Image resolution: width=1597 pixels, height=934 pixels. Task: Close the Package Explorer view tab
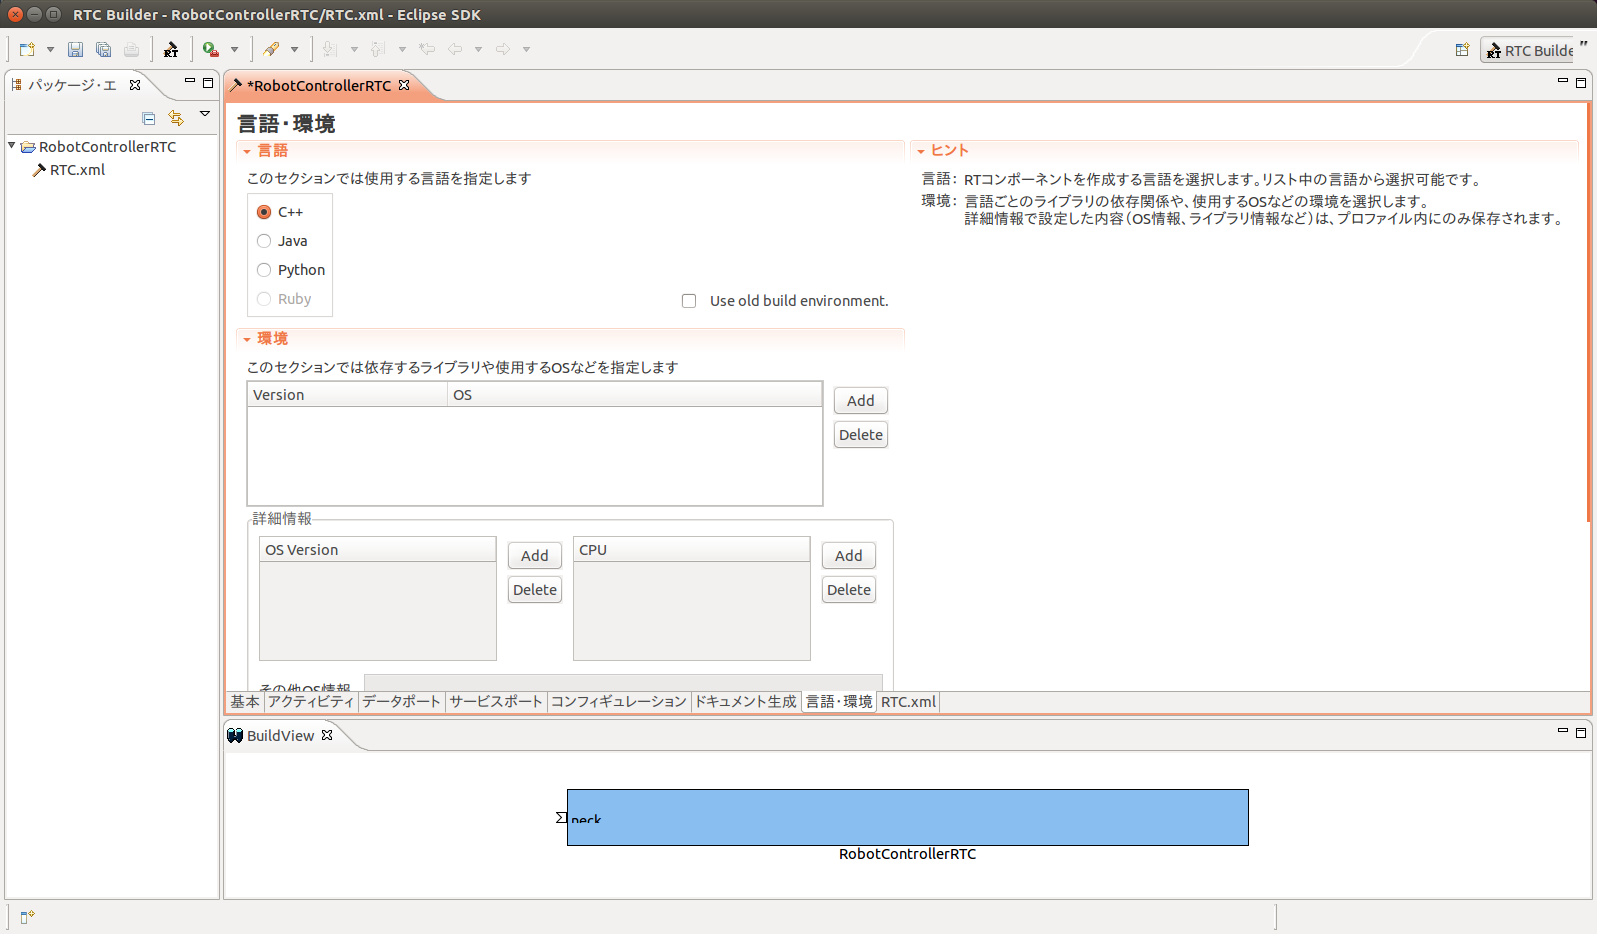135,85
